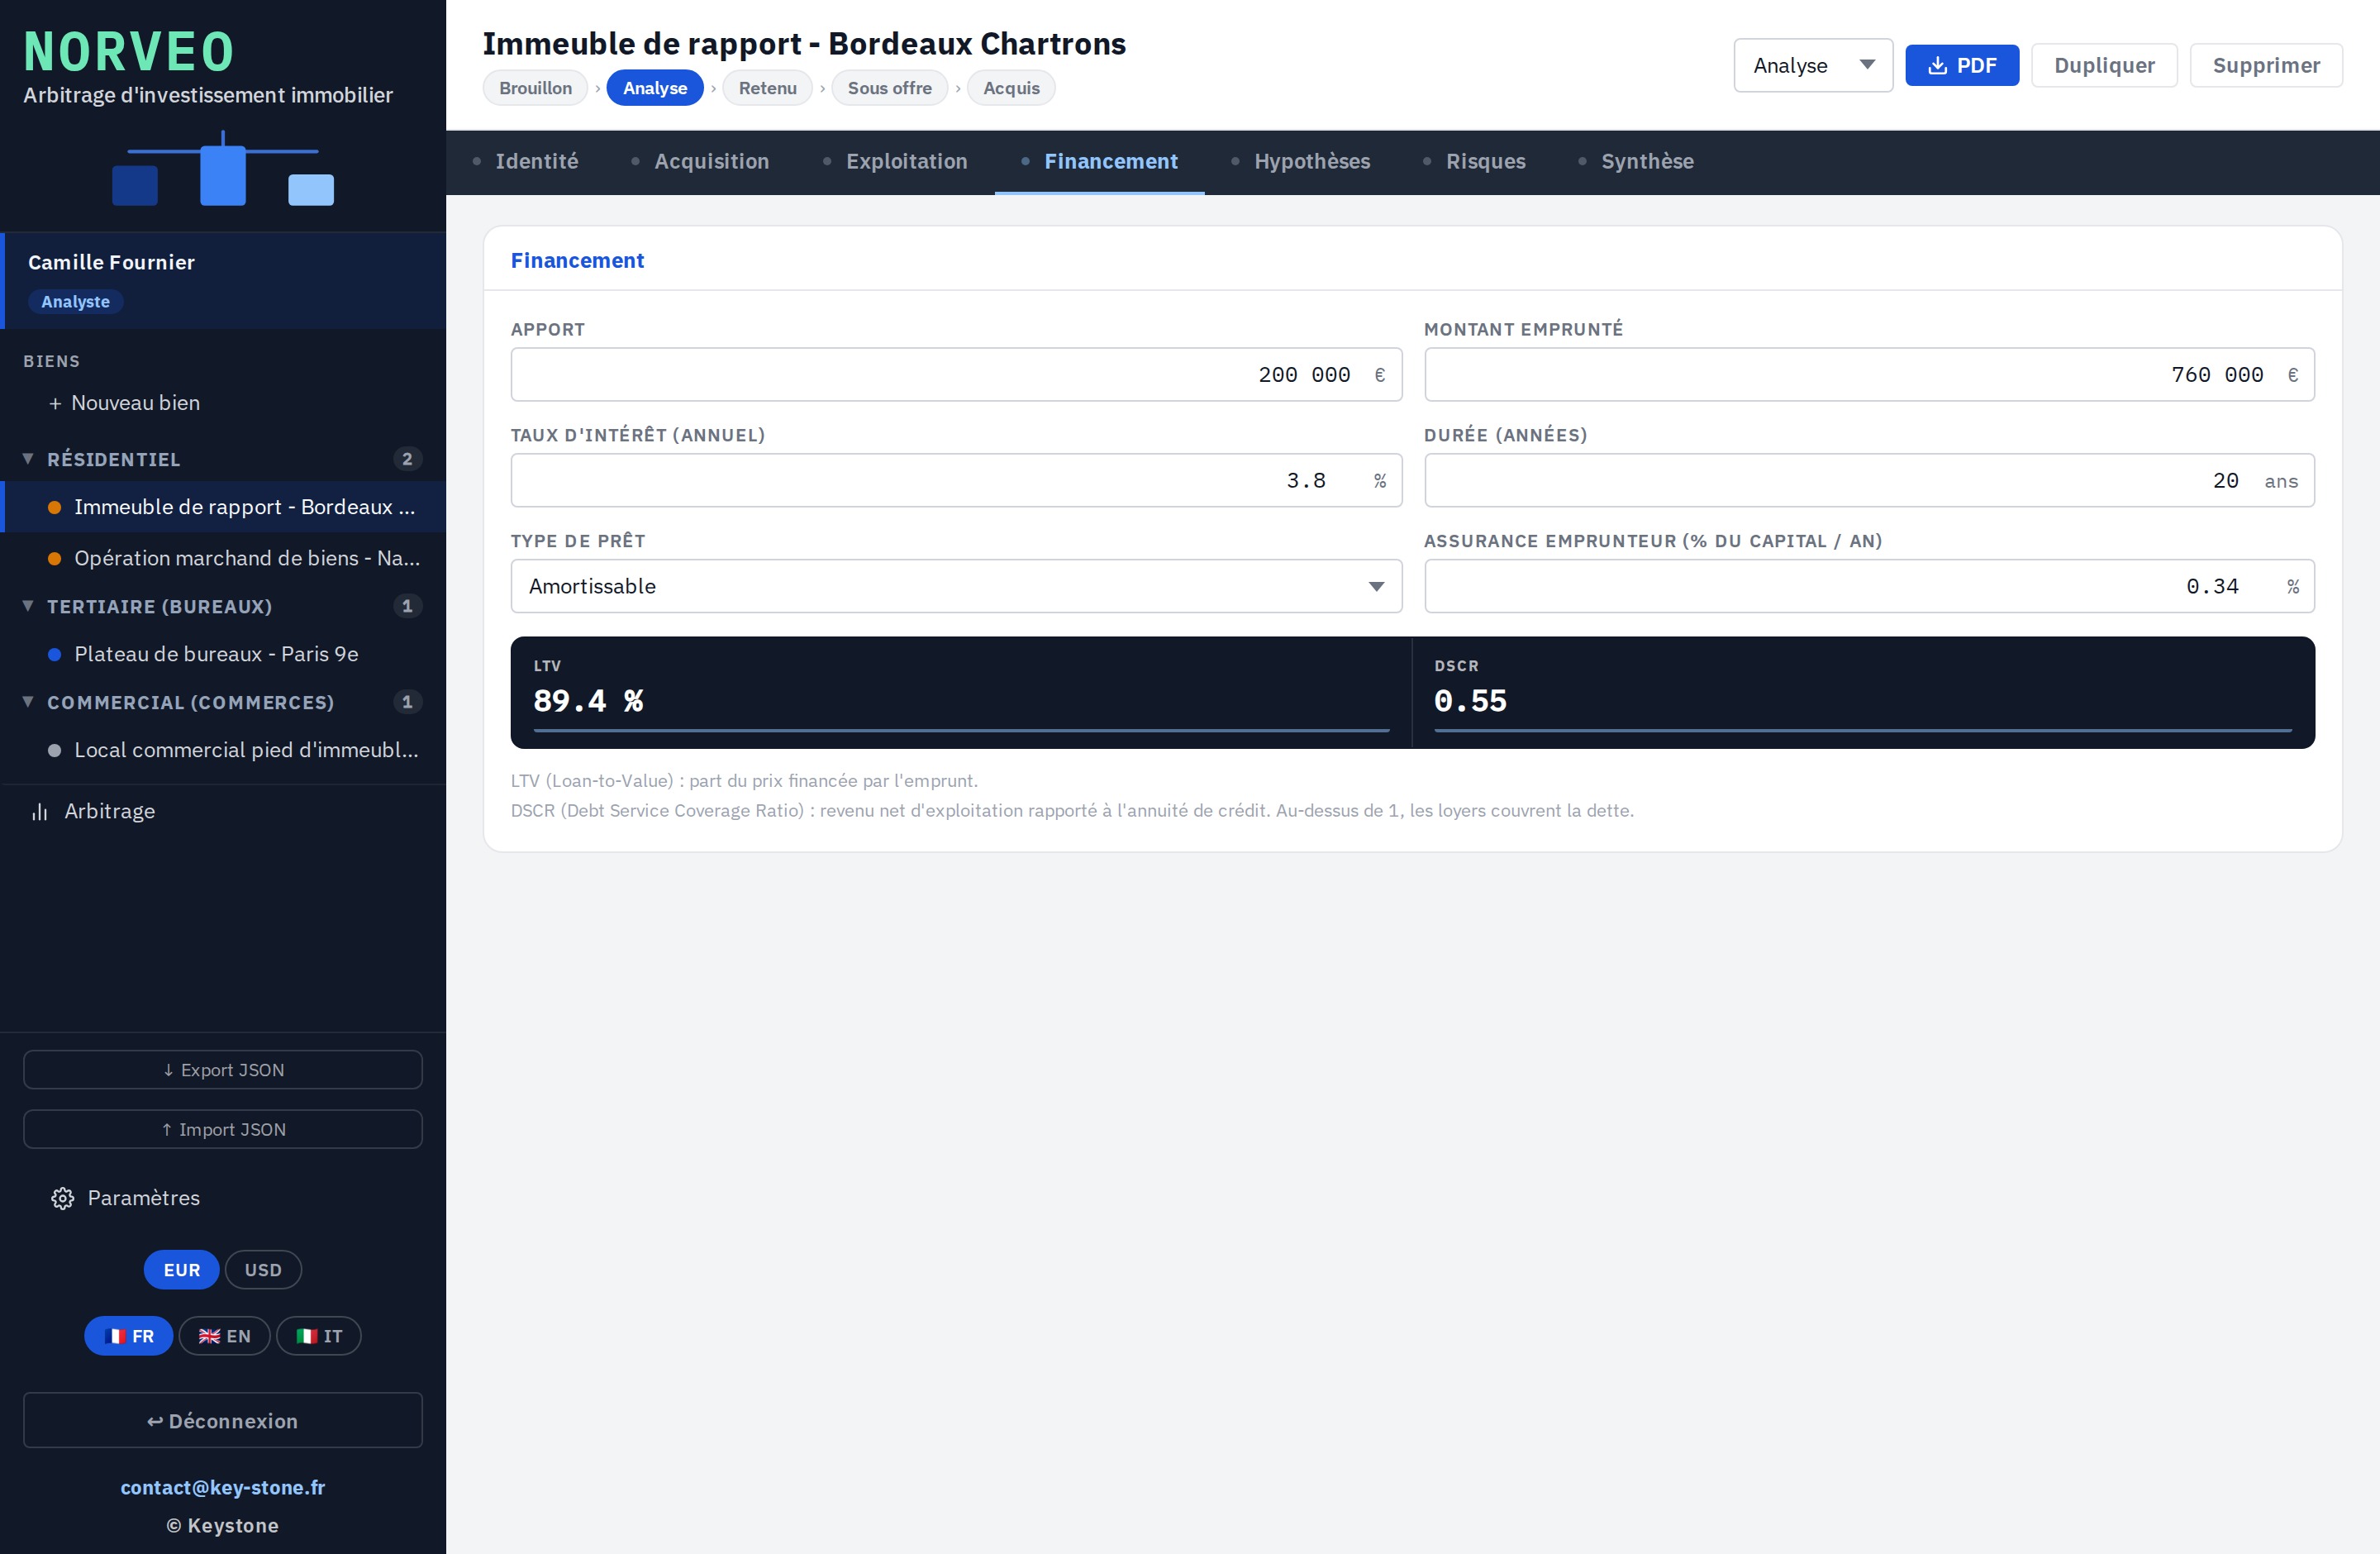Click the Paramètres gear icon
The image size is (2380, 1554).
click(63, 1198)
